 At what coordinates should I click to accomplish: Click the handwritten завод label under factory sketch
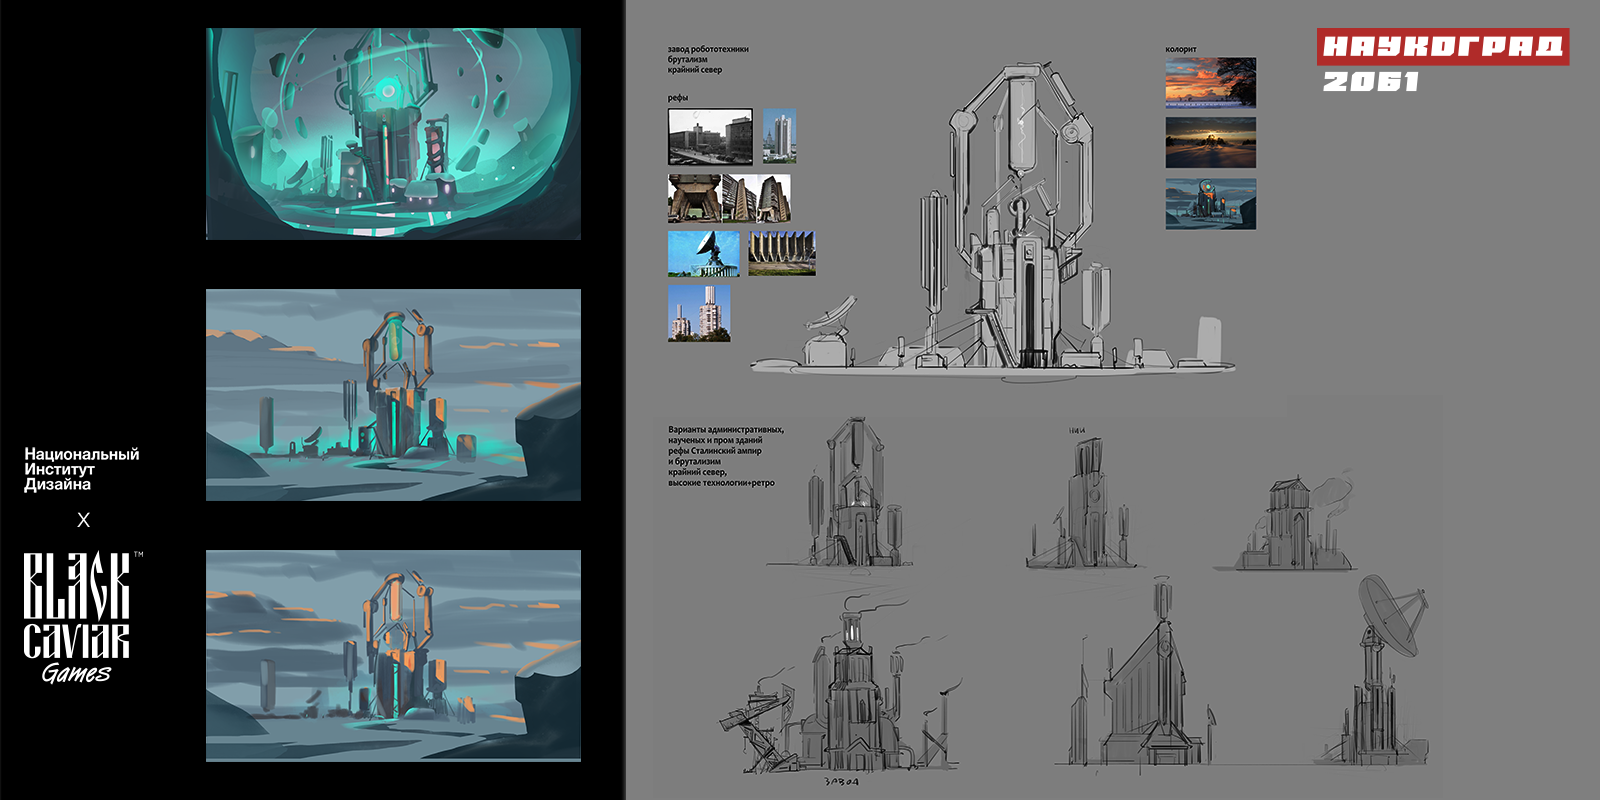click(841, 782)
